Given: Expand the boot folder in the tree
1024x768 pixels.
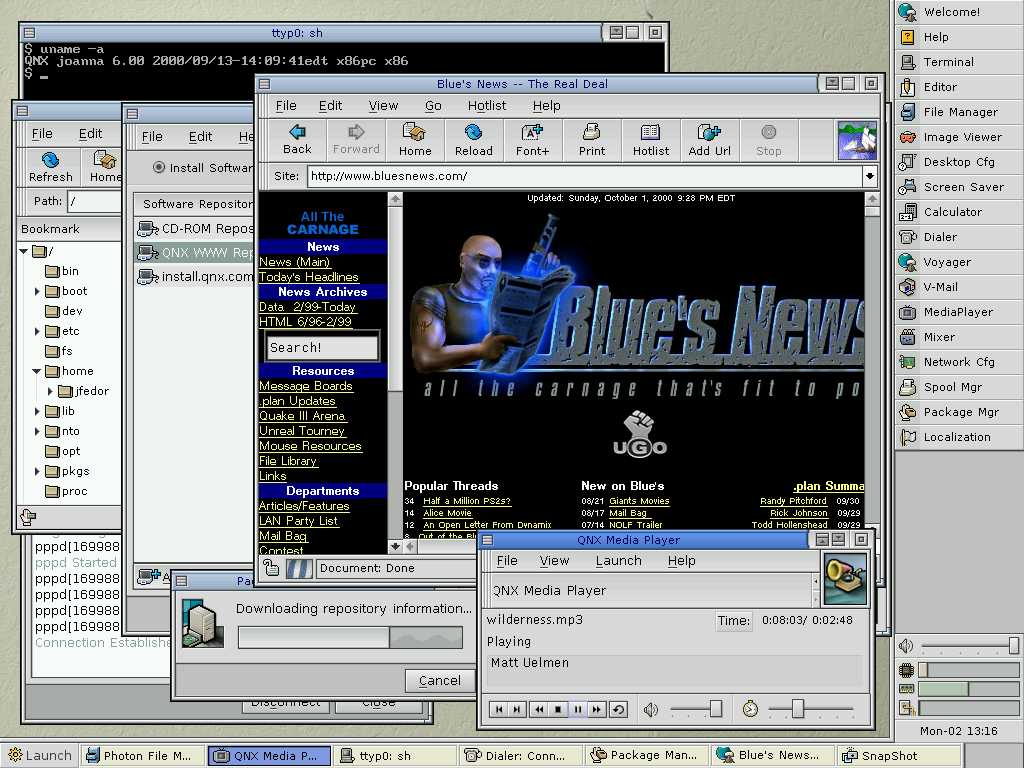Looking at the screenshot, I should [37, 291].
